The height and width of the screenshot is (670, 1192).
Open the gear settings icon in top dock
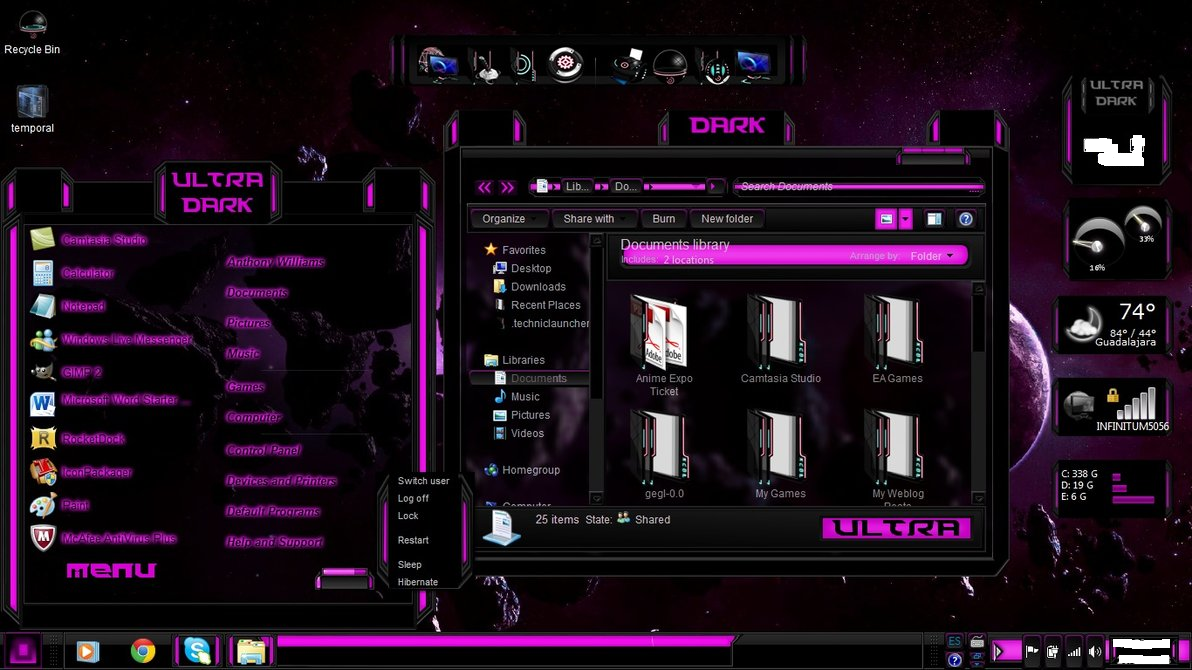click(x=566, y=64)
